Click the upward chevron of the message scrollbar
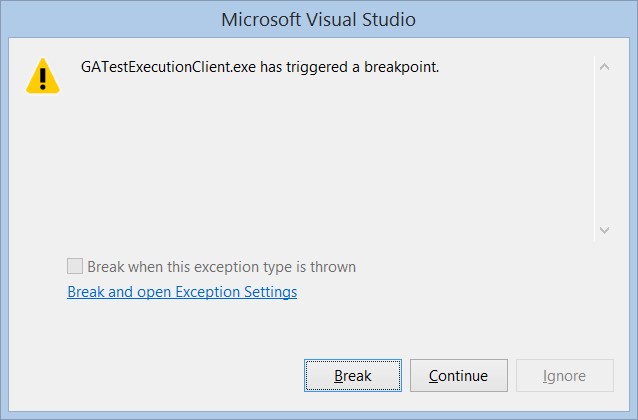 tap(604, 67)
